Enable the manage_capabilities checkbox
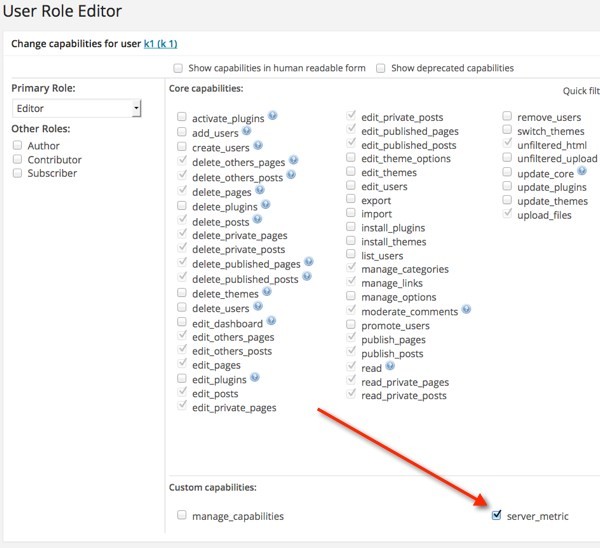Viewport: 600px width, 548px height. (x=182, y=515)
